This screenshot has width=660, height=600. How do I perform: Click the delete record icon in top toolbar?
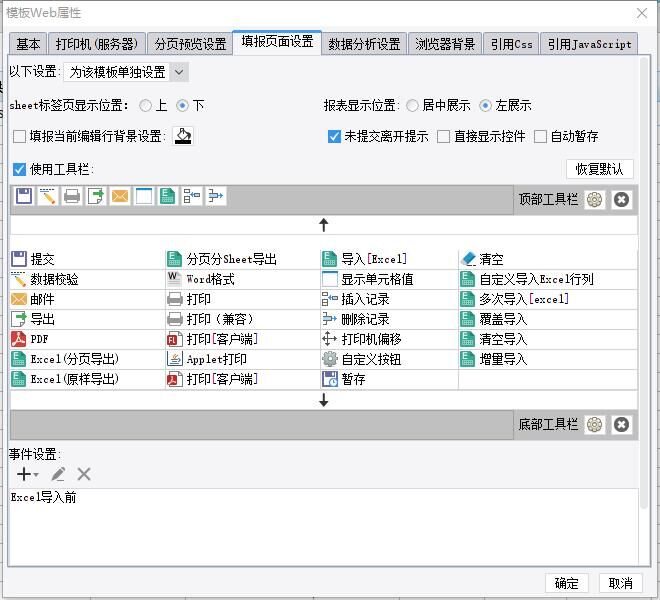click(x=216, y=196)
